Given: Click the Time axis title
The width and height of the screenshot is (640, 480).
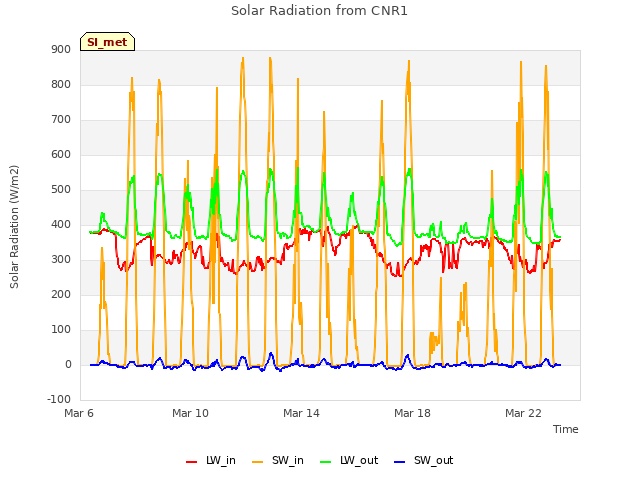Looking at the screenshot, I should click(x=566, y=429).
